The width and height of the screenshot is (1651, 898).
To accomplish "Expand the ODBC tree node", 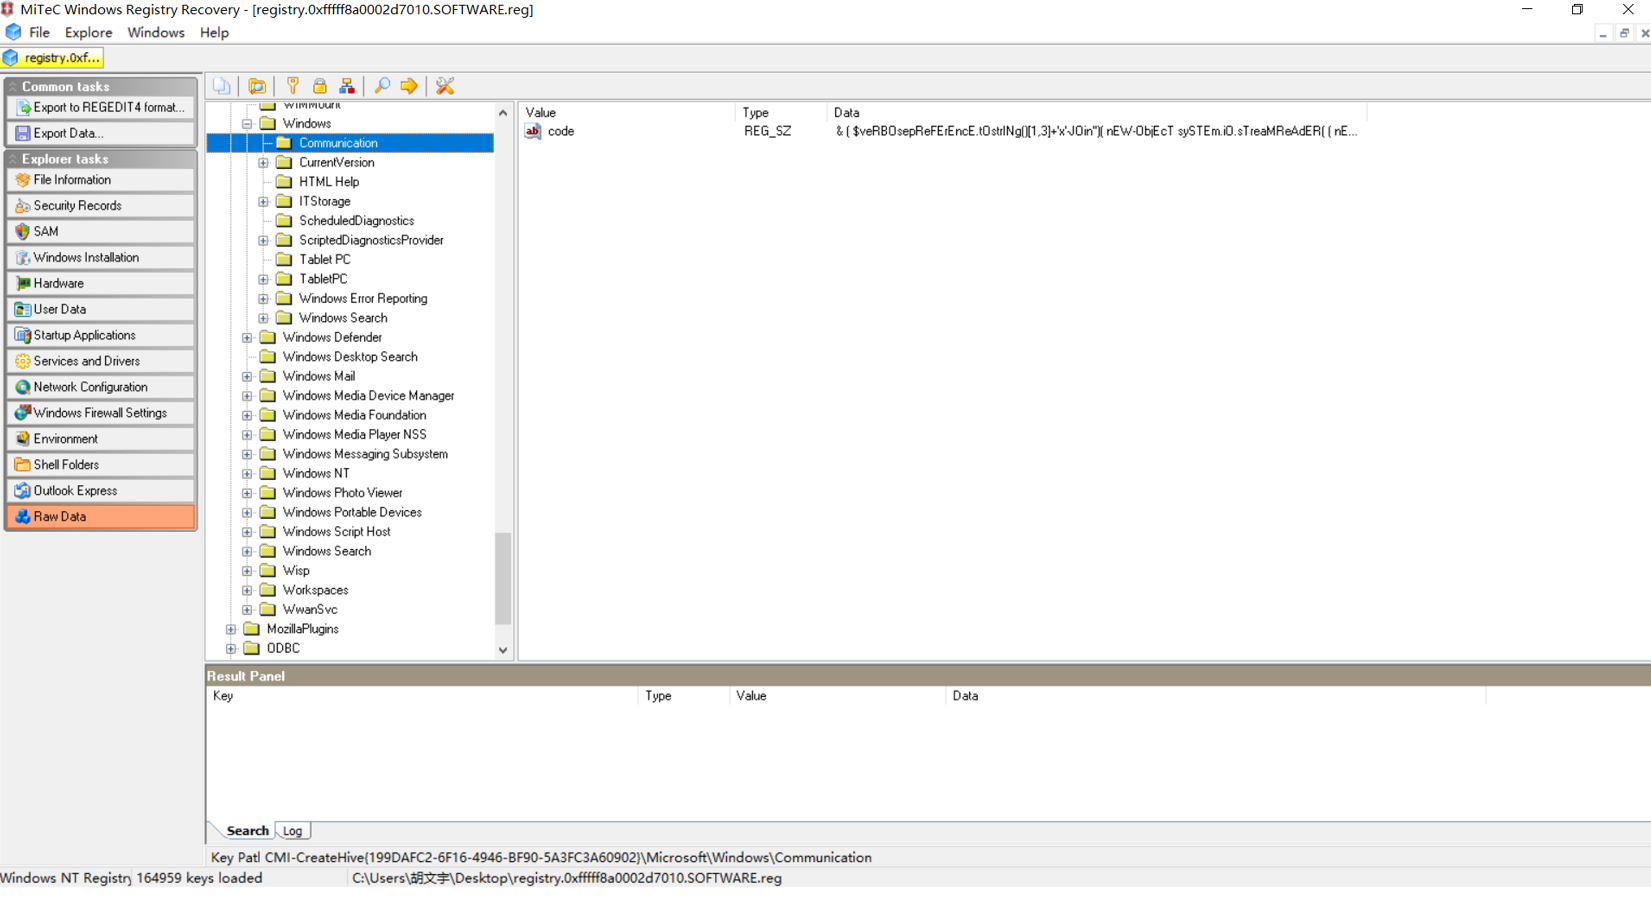I will pyautogui.click(x=231, y=649).
